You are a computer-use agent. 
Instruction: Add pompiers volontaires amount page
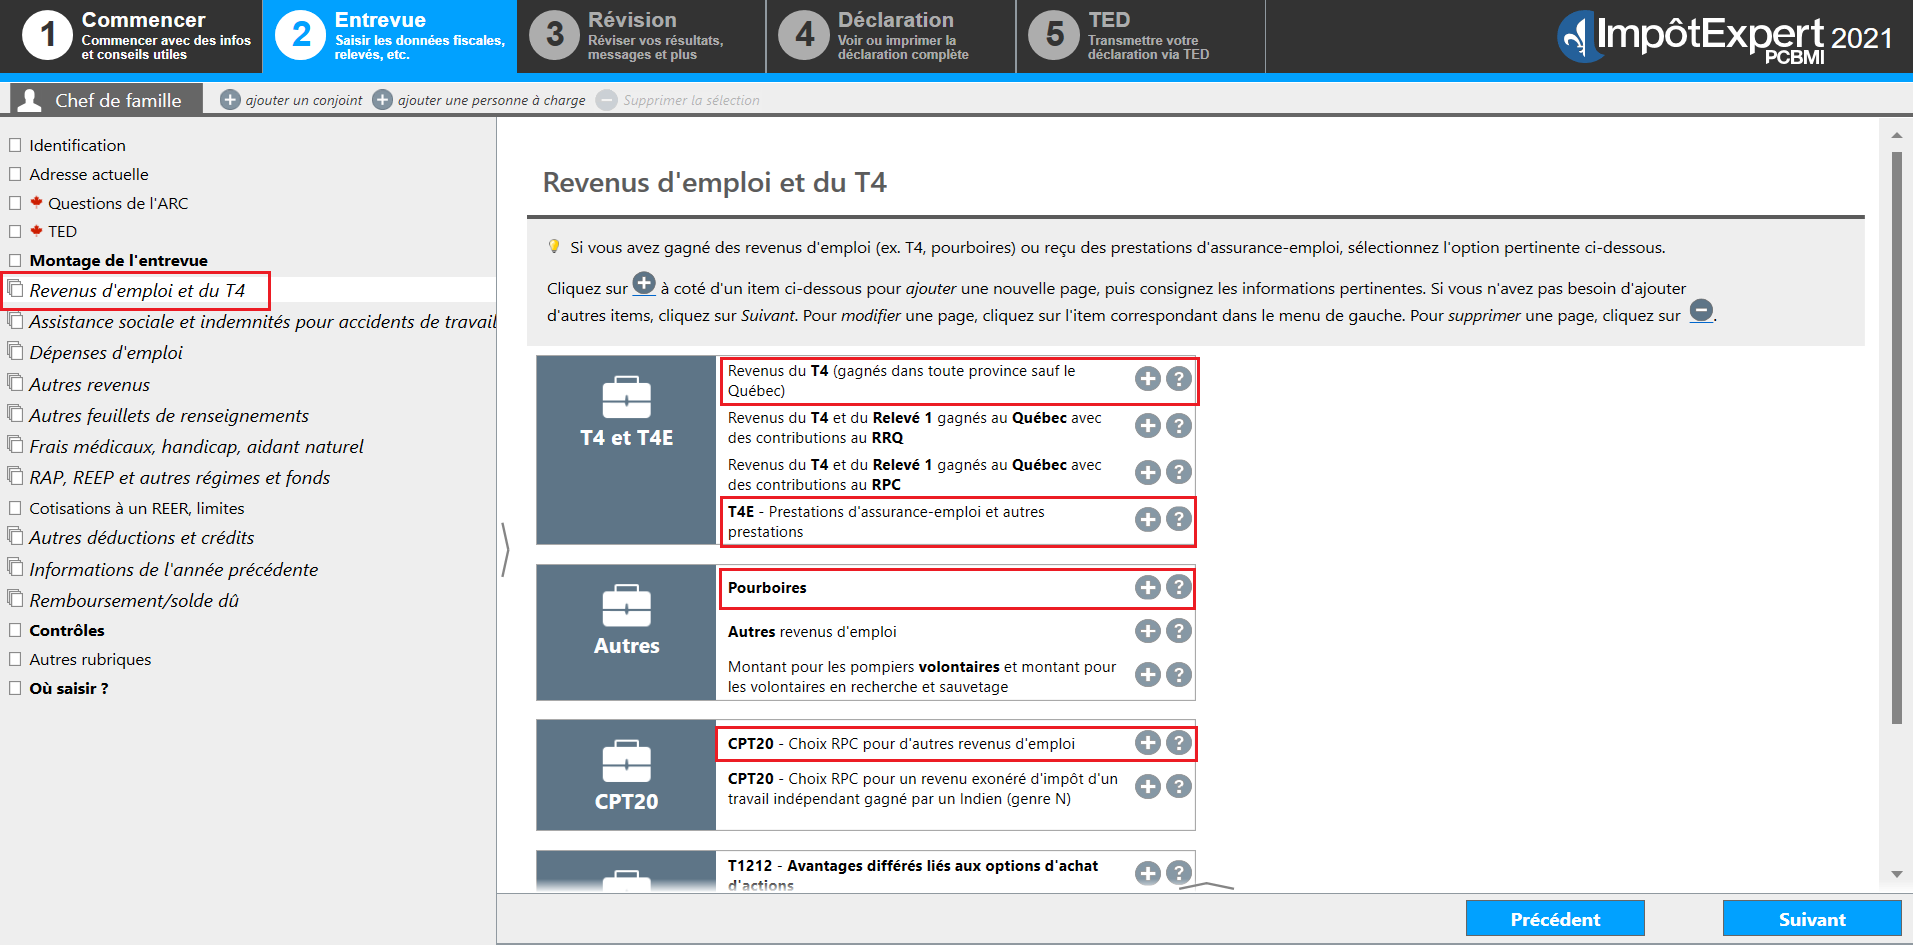pos(1148,675)
